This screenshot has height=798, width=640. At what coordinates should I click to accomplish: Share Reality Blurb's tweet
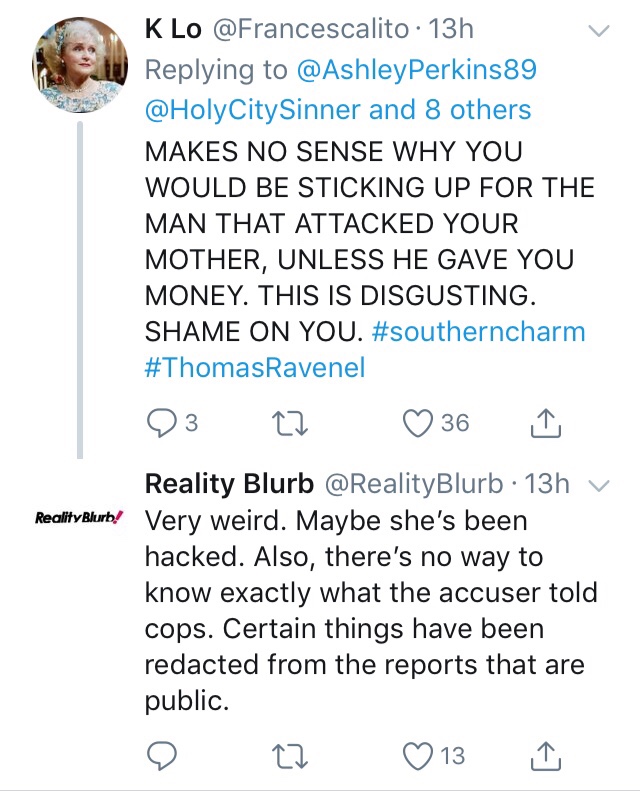545,755
